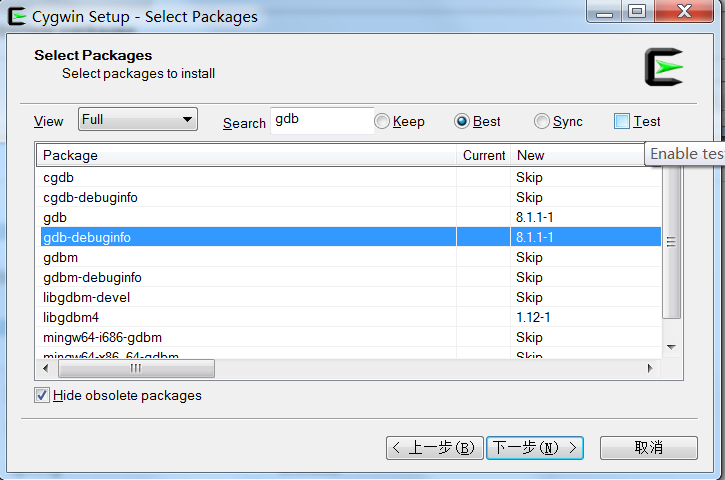Viewport: 725px width, 480px height.
Task: Click the large Cygwin logo in the header
Action: (x=664, y=67)
